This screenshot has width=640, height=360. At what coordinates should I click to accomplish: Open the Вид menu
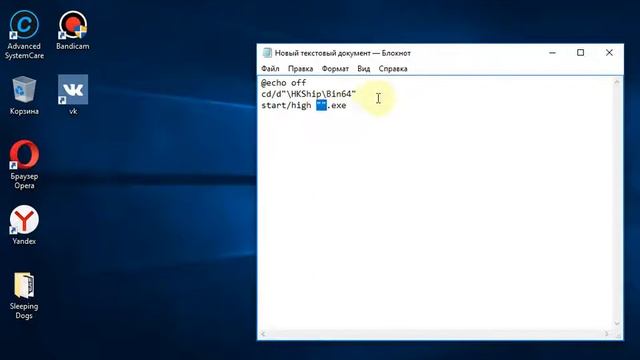[364, 69]
